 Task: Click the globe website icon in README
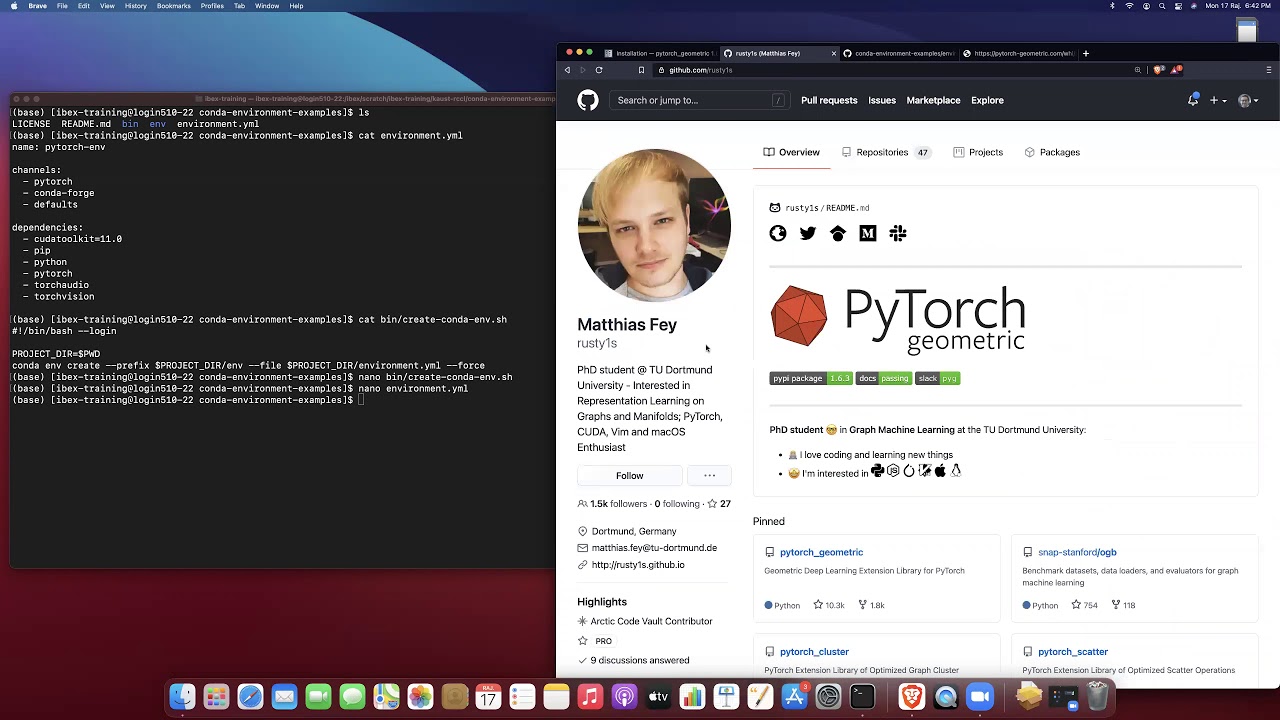click(x=778, y=233)
